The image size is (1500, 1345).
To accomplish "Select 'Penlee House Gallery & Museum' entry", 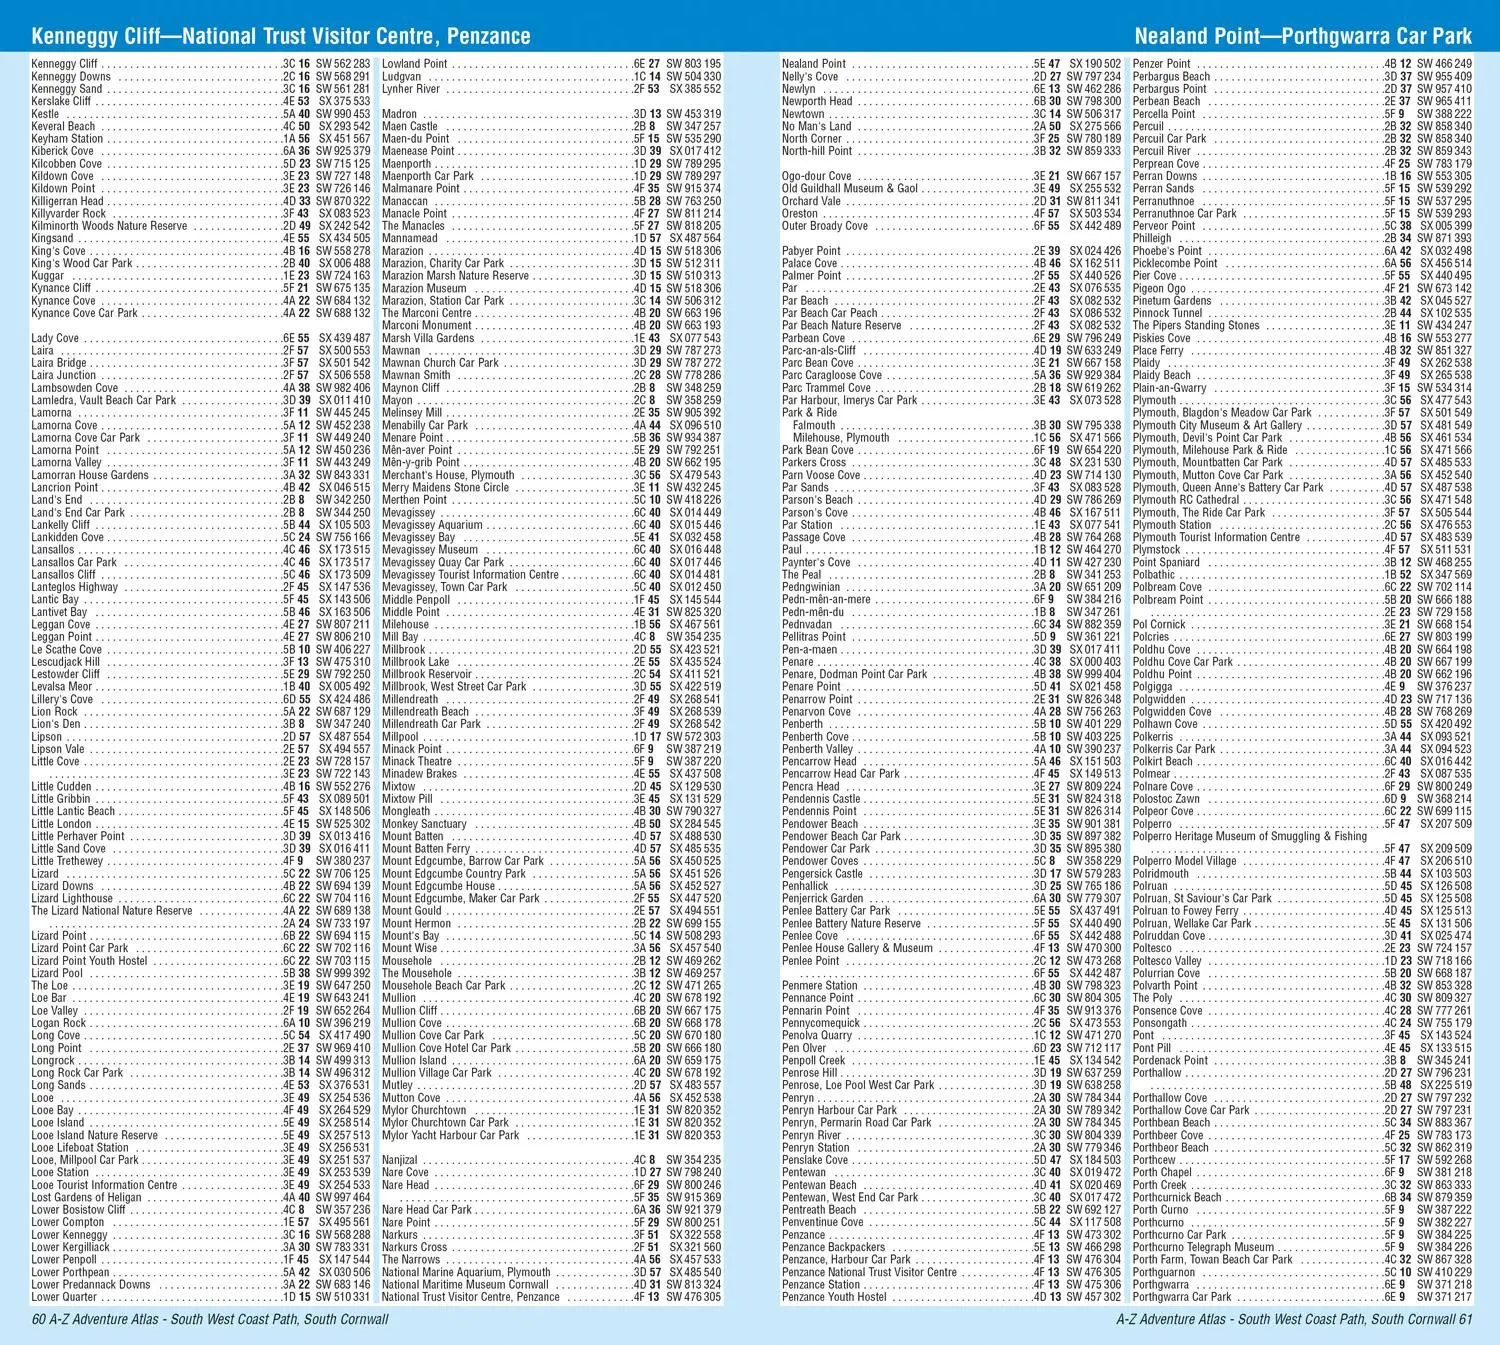I will pos(951,948).
